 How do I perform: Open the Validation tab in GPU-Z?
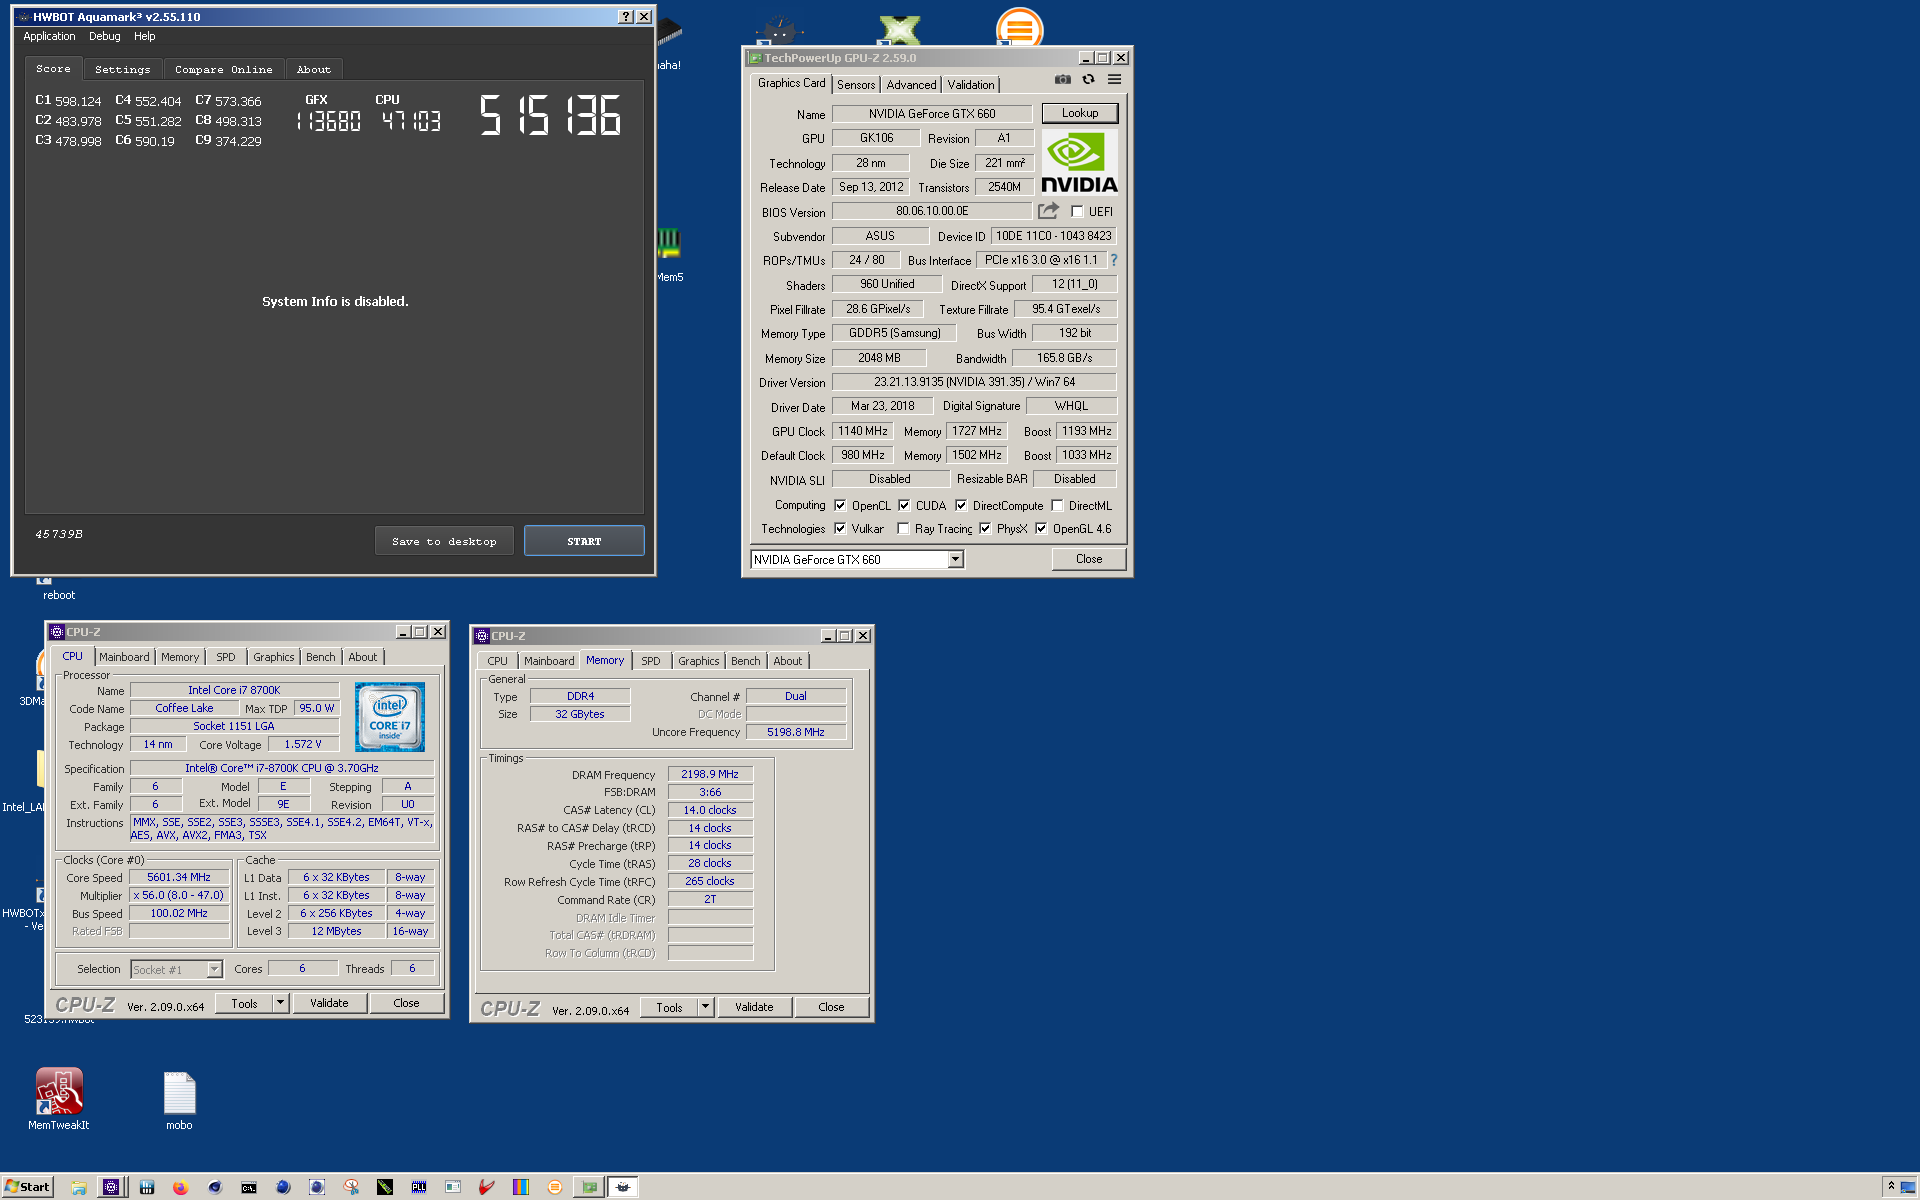(971, 85)
